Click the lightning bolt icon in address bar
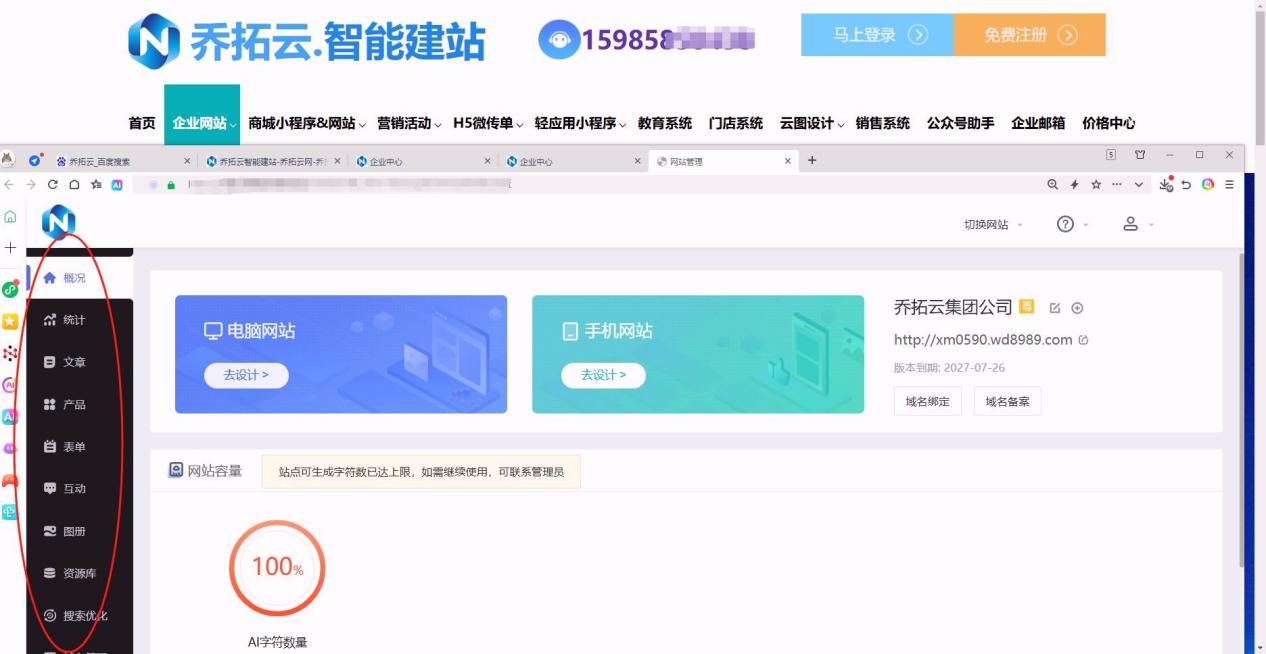Image resolution: width=1266 pixels, height=654 pixels. tap(1075, 185)
